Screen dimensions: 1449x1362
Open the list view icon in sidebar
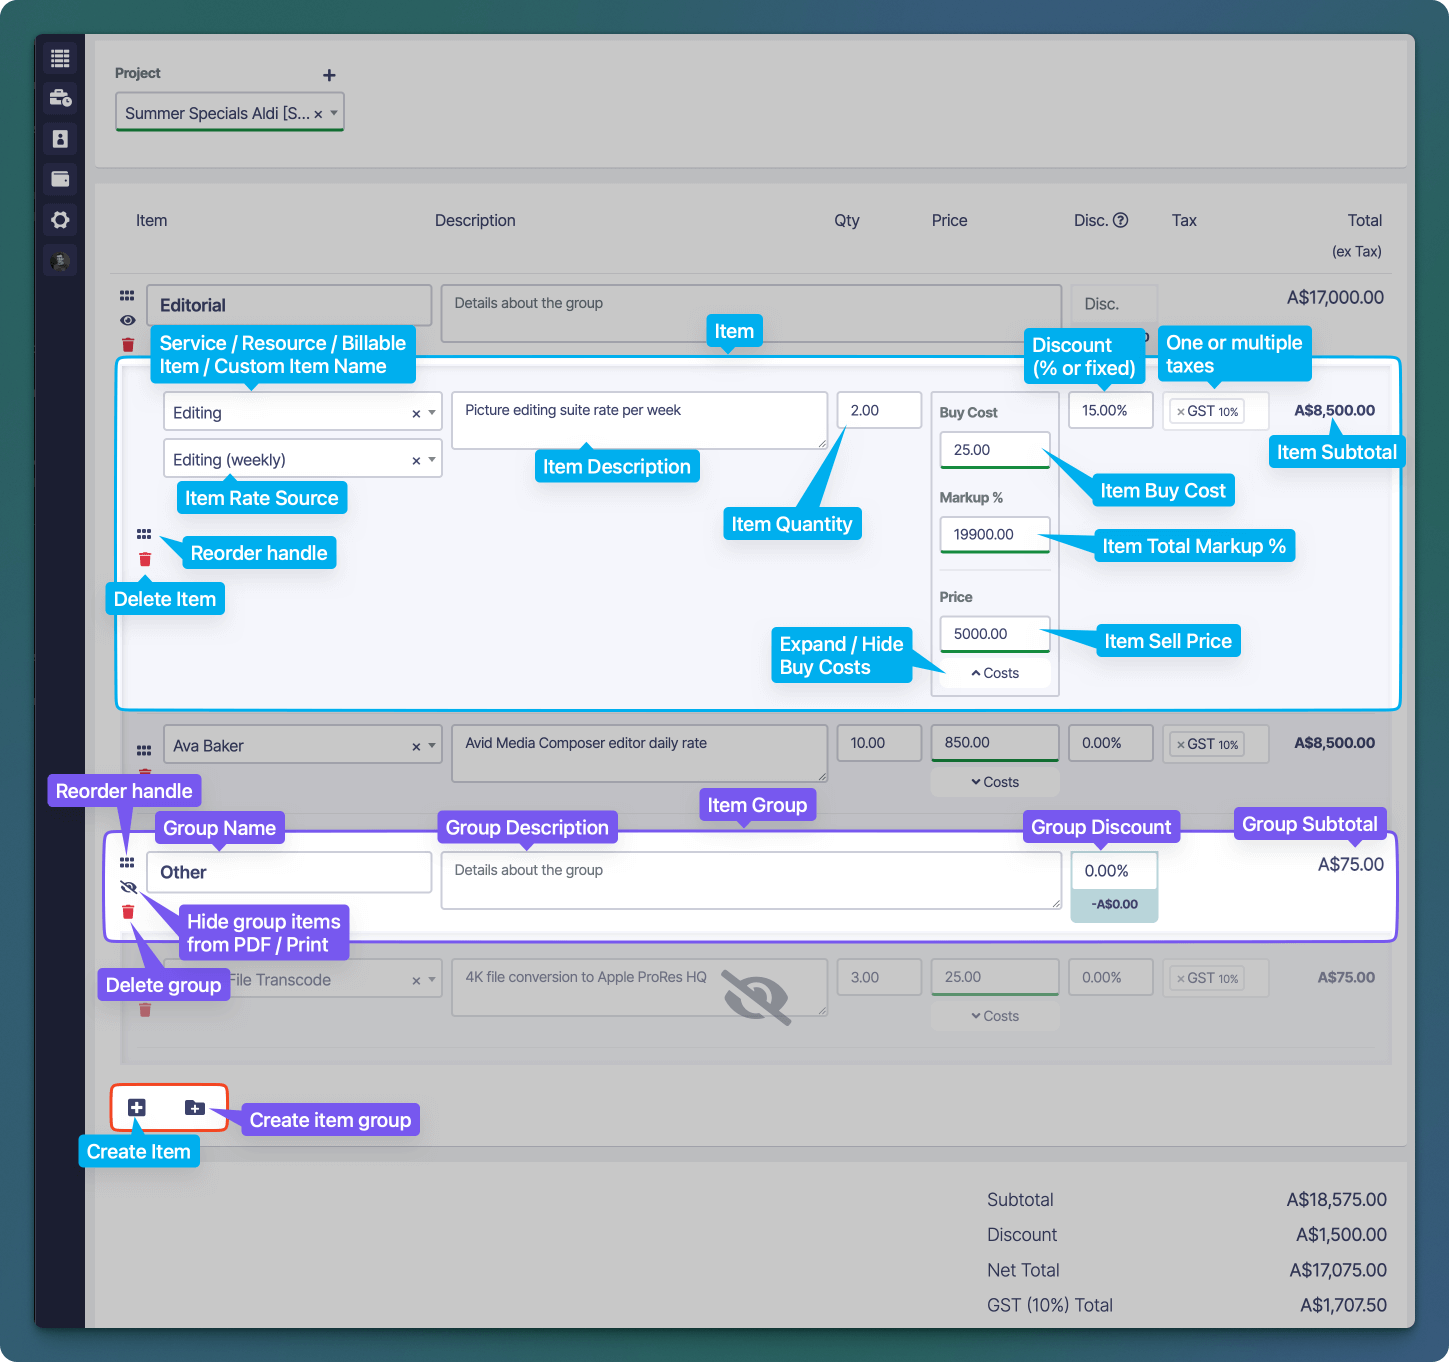(60, 59)
